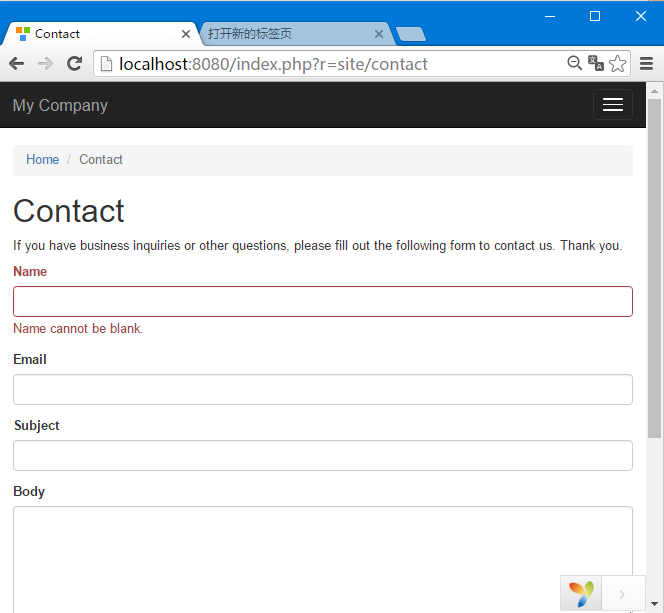664x613 pixels.
Task: Expand the Yii debug toolbar chevron
Action: pos(623,594)
